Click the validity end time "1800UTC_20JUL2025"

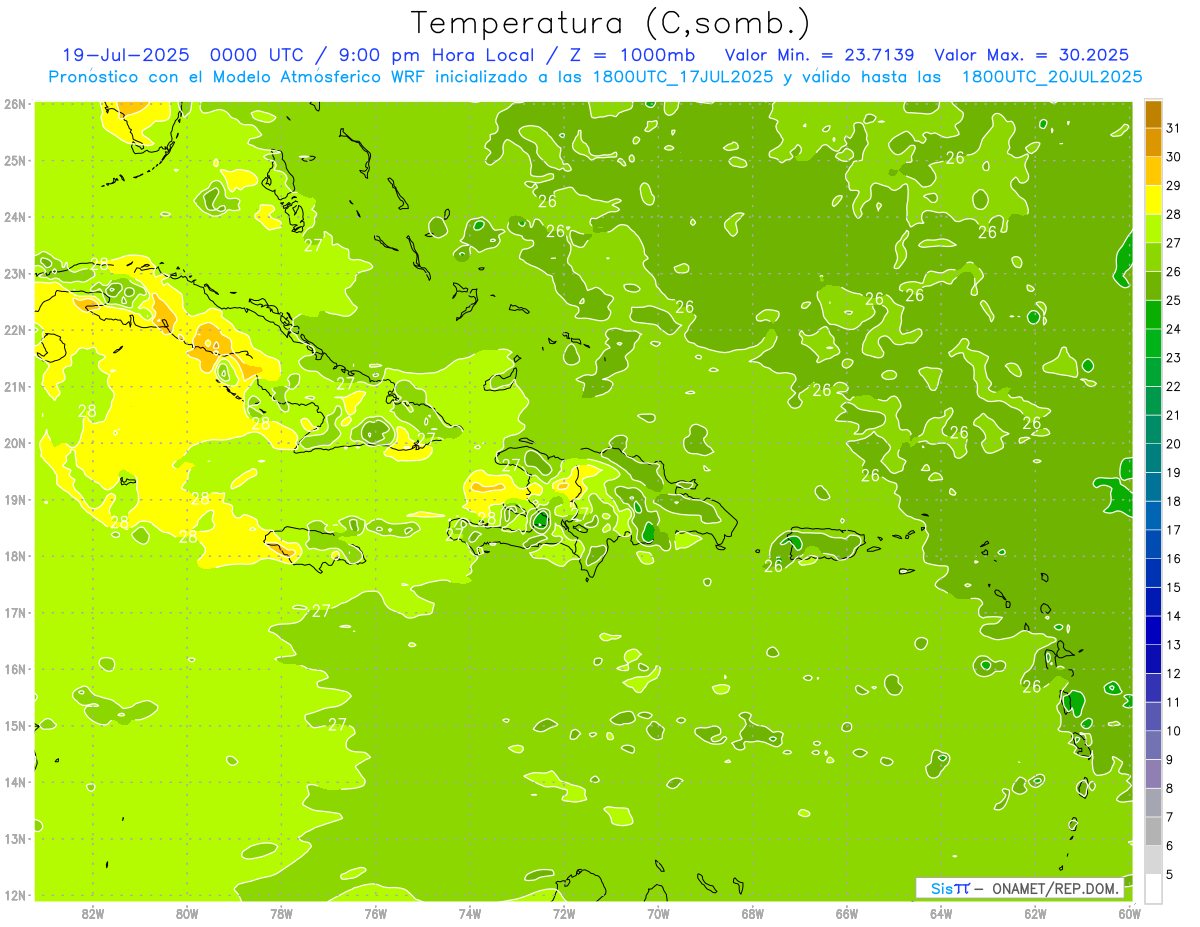[x=1052, y=77]
